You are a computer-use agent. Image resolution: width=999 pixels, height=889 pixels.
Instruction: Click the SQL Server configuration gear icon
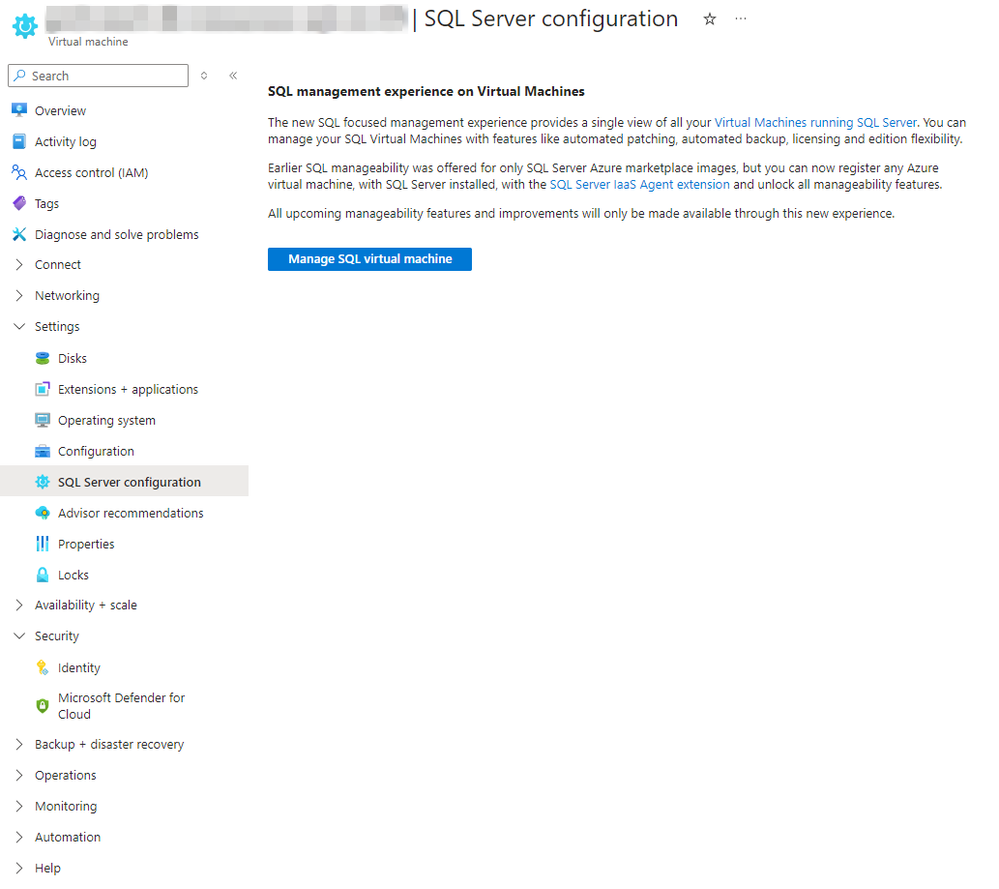click(43, 482)
